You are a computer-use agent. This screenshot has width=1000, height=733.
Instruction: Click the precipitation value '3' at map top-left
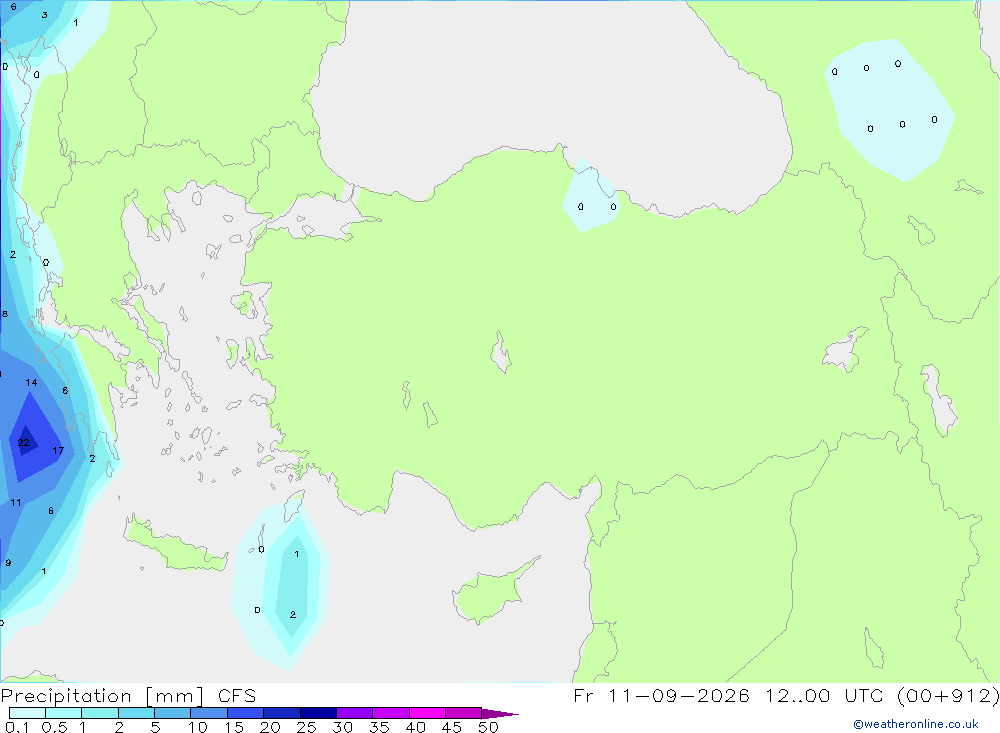click(45, 15)
